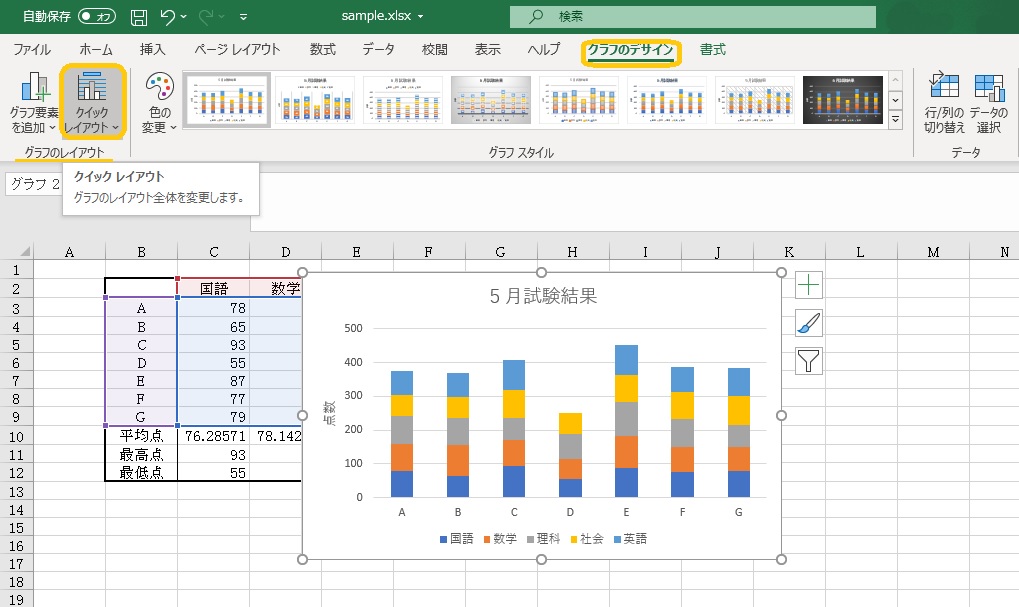This screenshot has height=607, width=1019.
Task: Expand the chart styles gallery more arrow
Action: click(x=895, y=120)
